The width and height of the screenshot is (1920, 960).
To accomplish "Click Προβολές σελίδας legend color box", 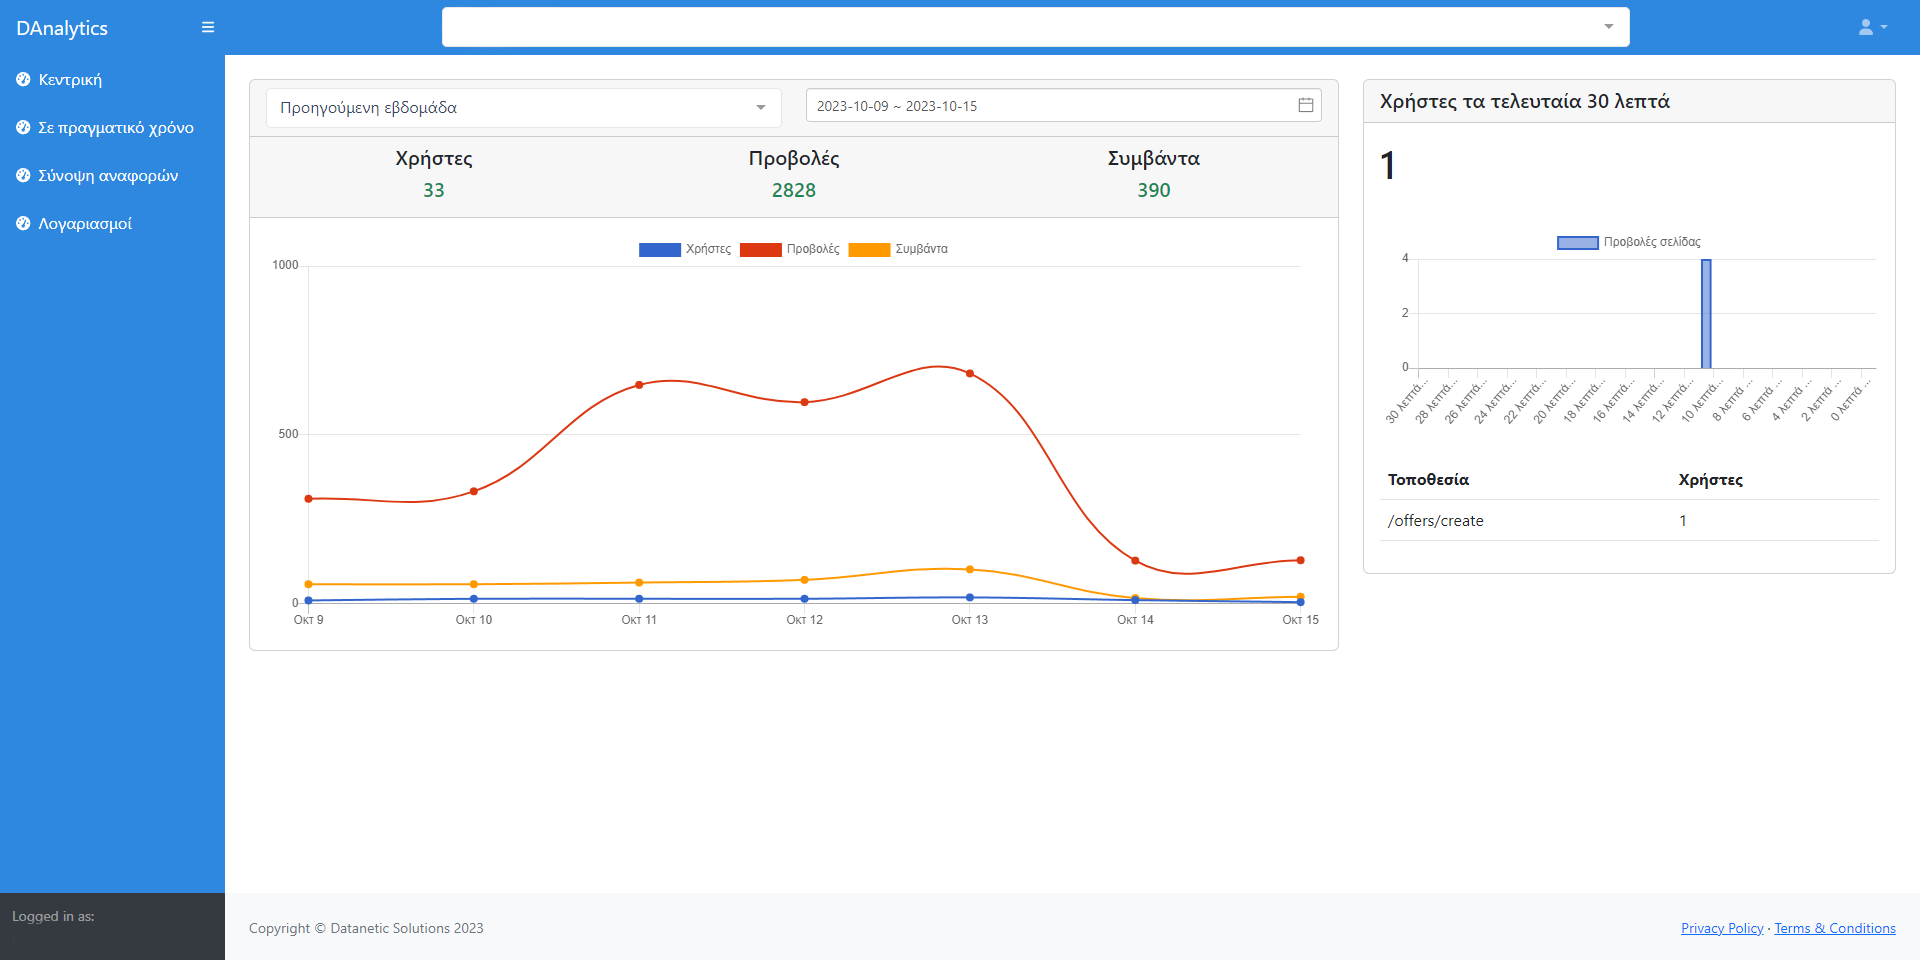I will pyautogui.click(x=1577, y=242).
